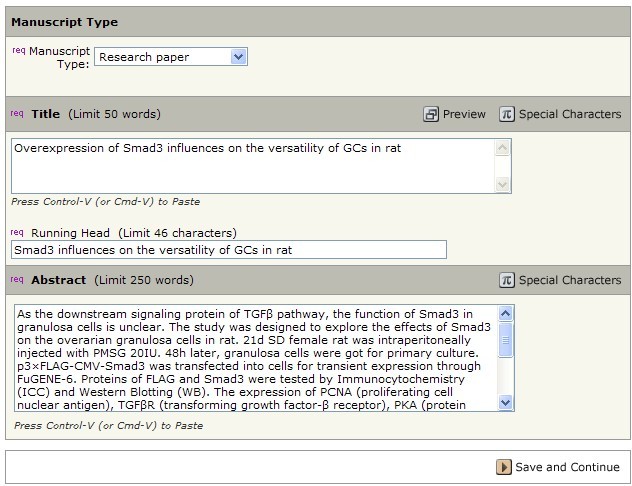Click the Special Characters text in the Title header
This screenshot has width=632, height=486.
coord(570,114)
